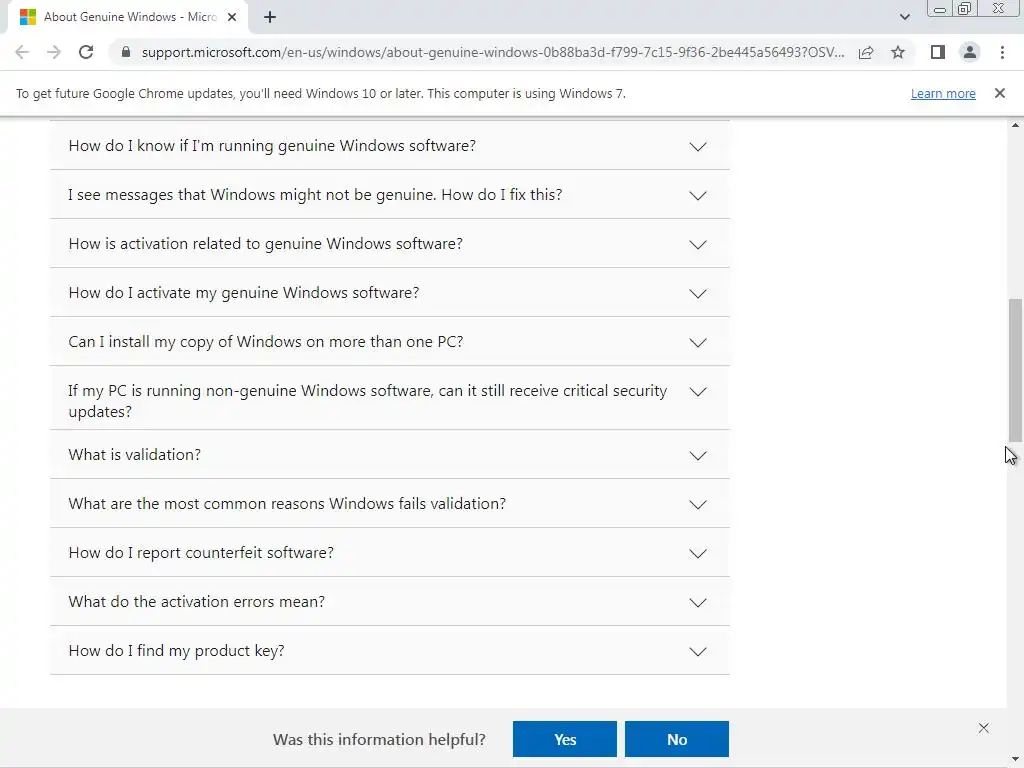Click No for helpful information
Screen dimensions: 1024x768
click(x=677, y=739)
